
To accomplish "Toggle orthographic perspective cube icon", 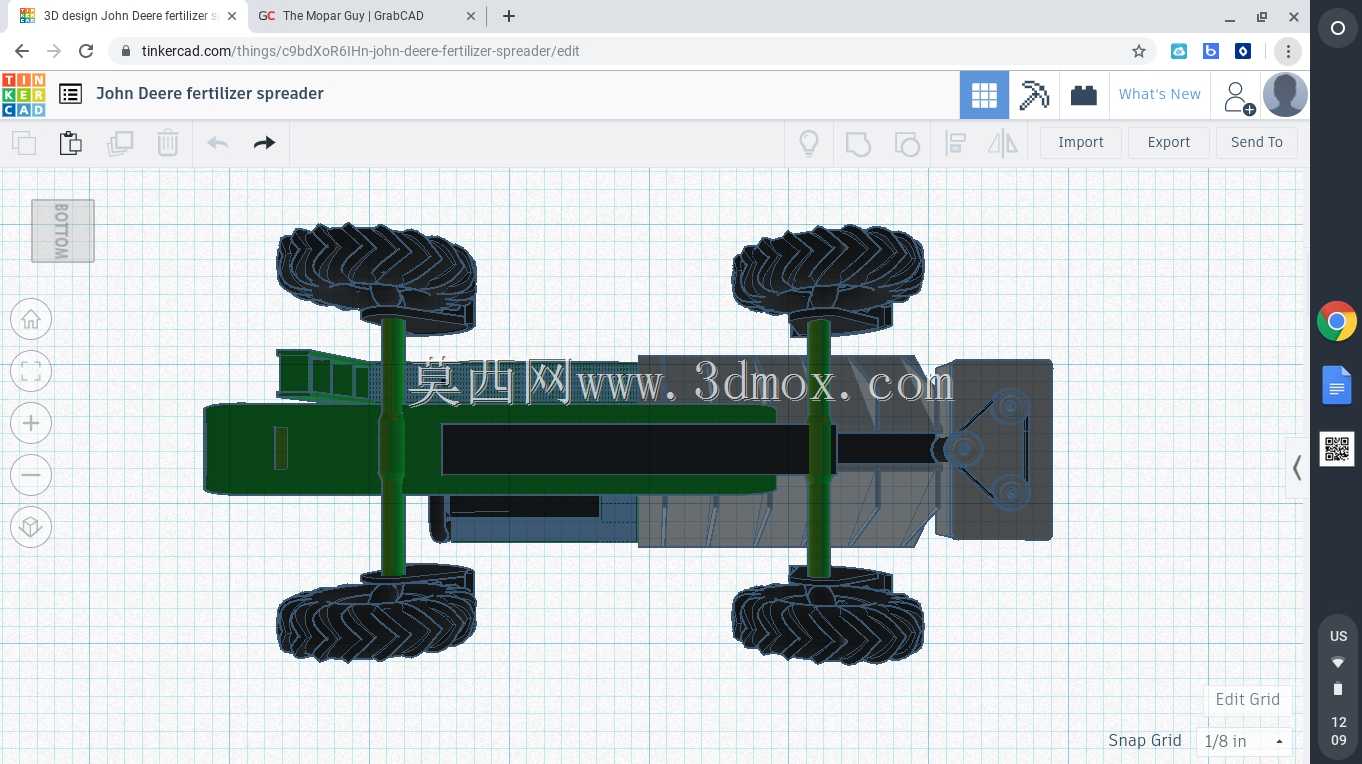I will tap(31, 526).
